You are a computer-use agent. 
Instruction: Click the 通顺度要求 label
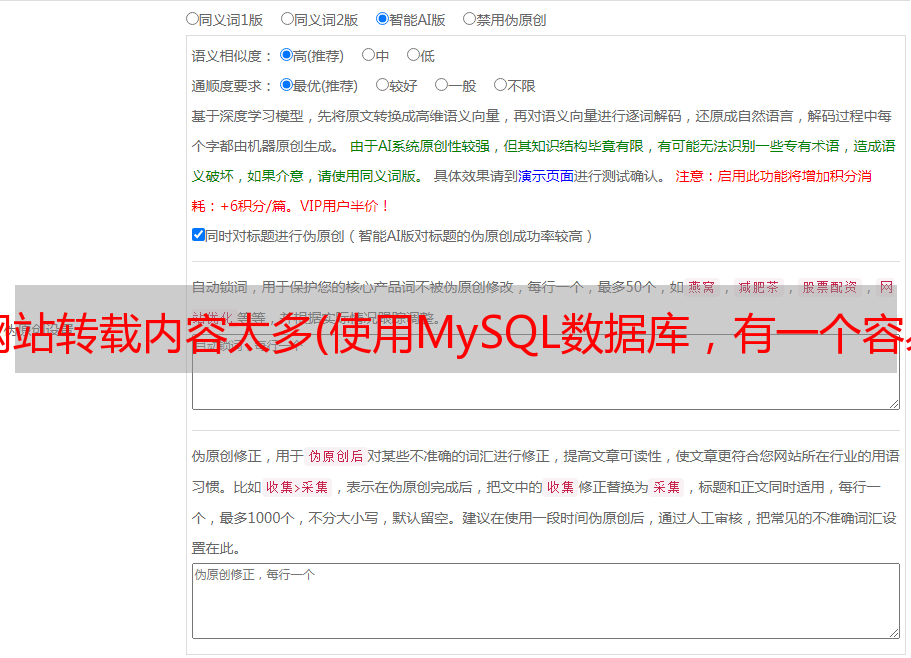pos(232,87)
